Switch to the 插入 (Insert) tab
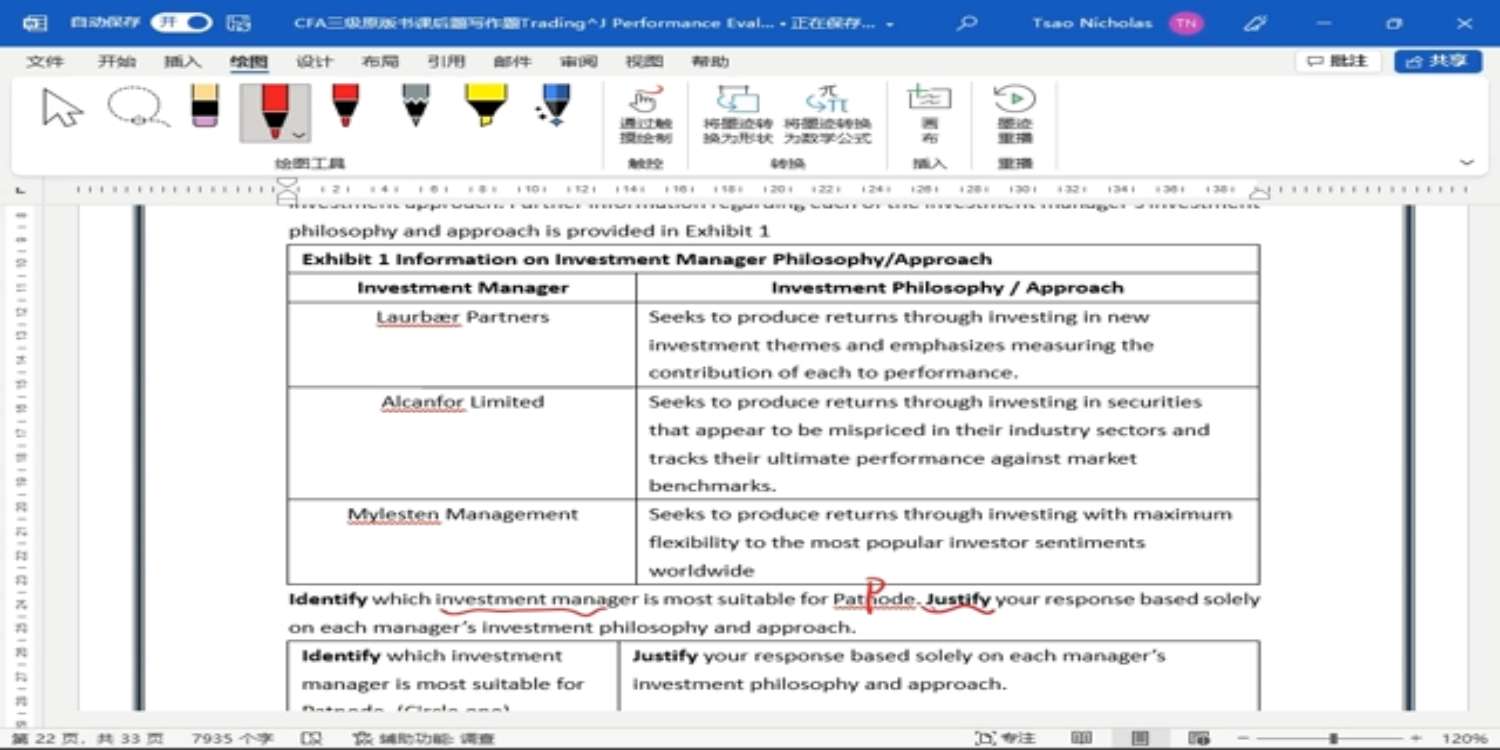 pos(182,61)
